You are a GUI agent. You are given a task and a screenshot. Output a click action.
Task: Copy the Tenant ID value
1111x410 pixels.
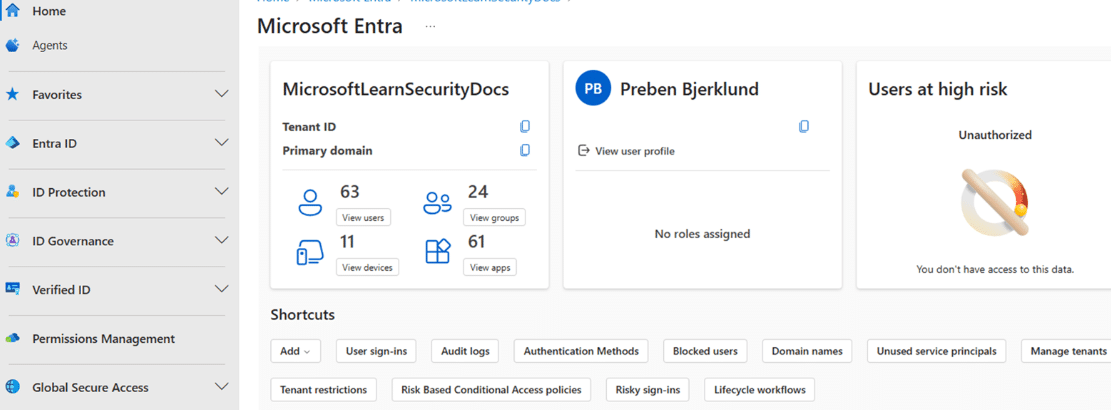pyautogui.click(x=525, y=127)
